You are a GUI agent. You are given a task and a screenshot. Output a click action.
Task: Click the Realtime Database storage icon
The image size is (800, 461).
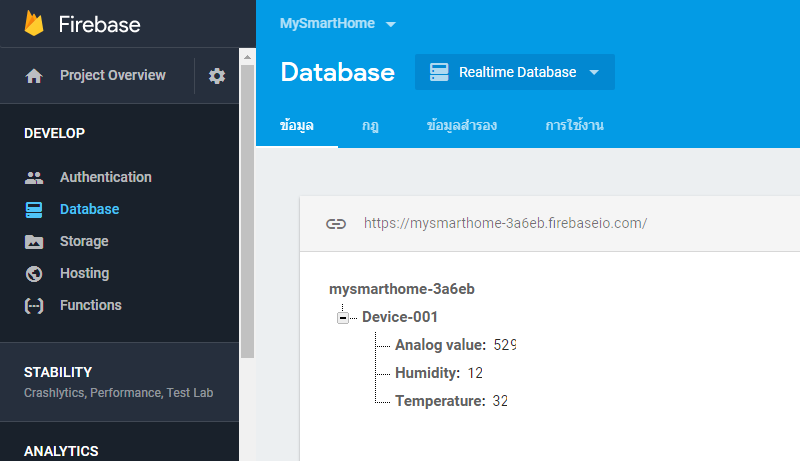coord(439,72)
